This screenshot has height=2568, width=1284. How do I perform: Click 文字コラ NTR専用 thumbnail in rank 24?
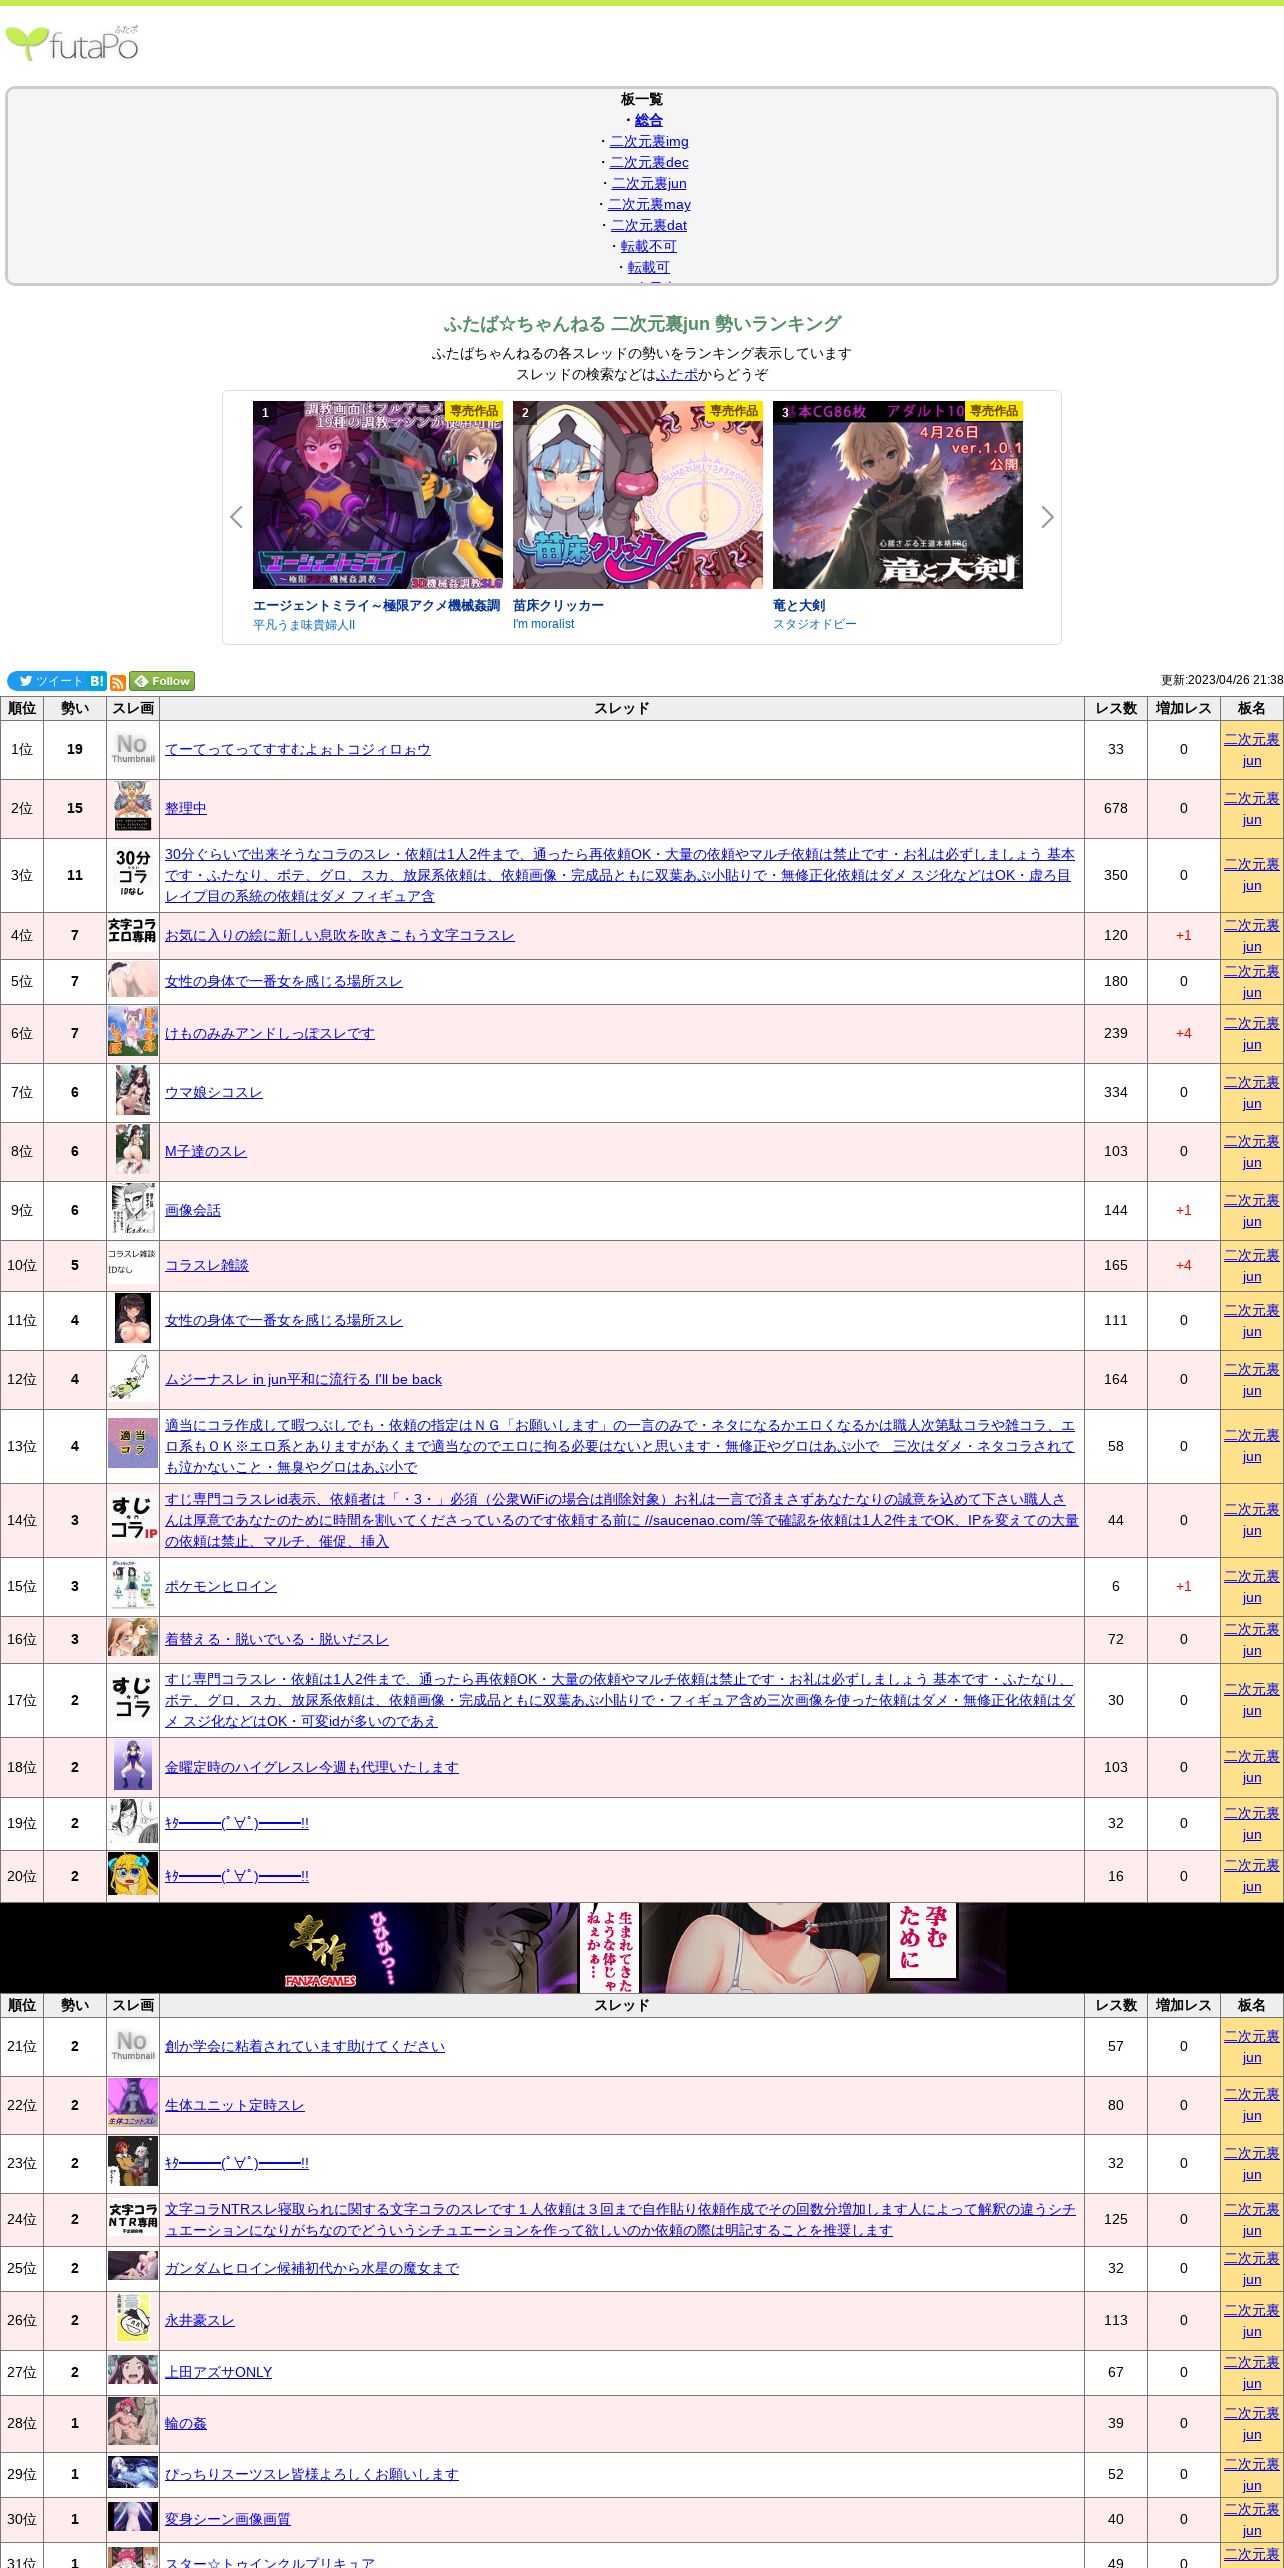[133, 2217]
